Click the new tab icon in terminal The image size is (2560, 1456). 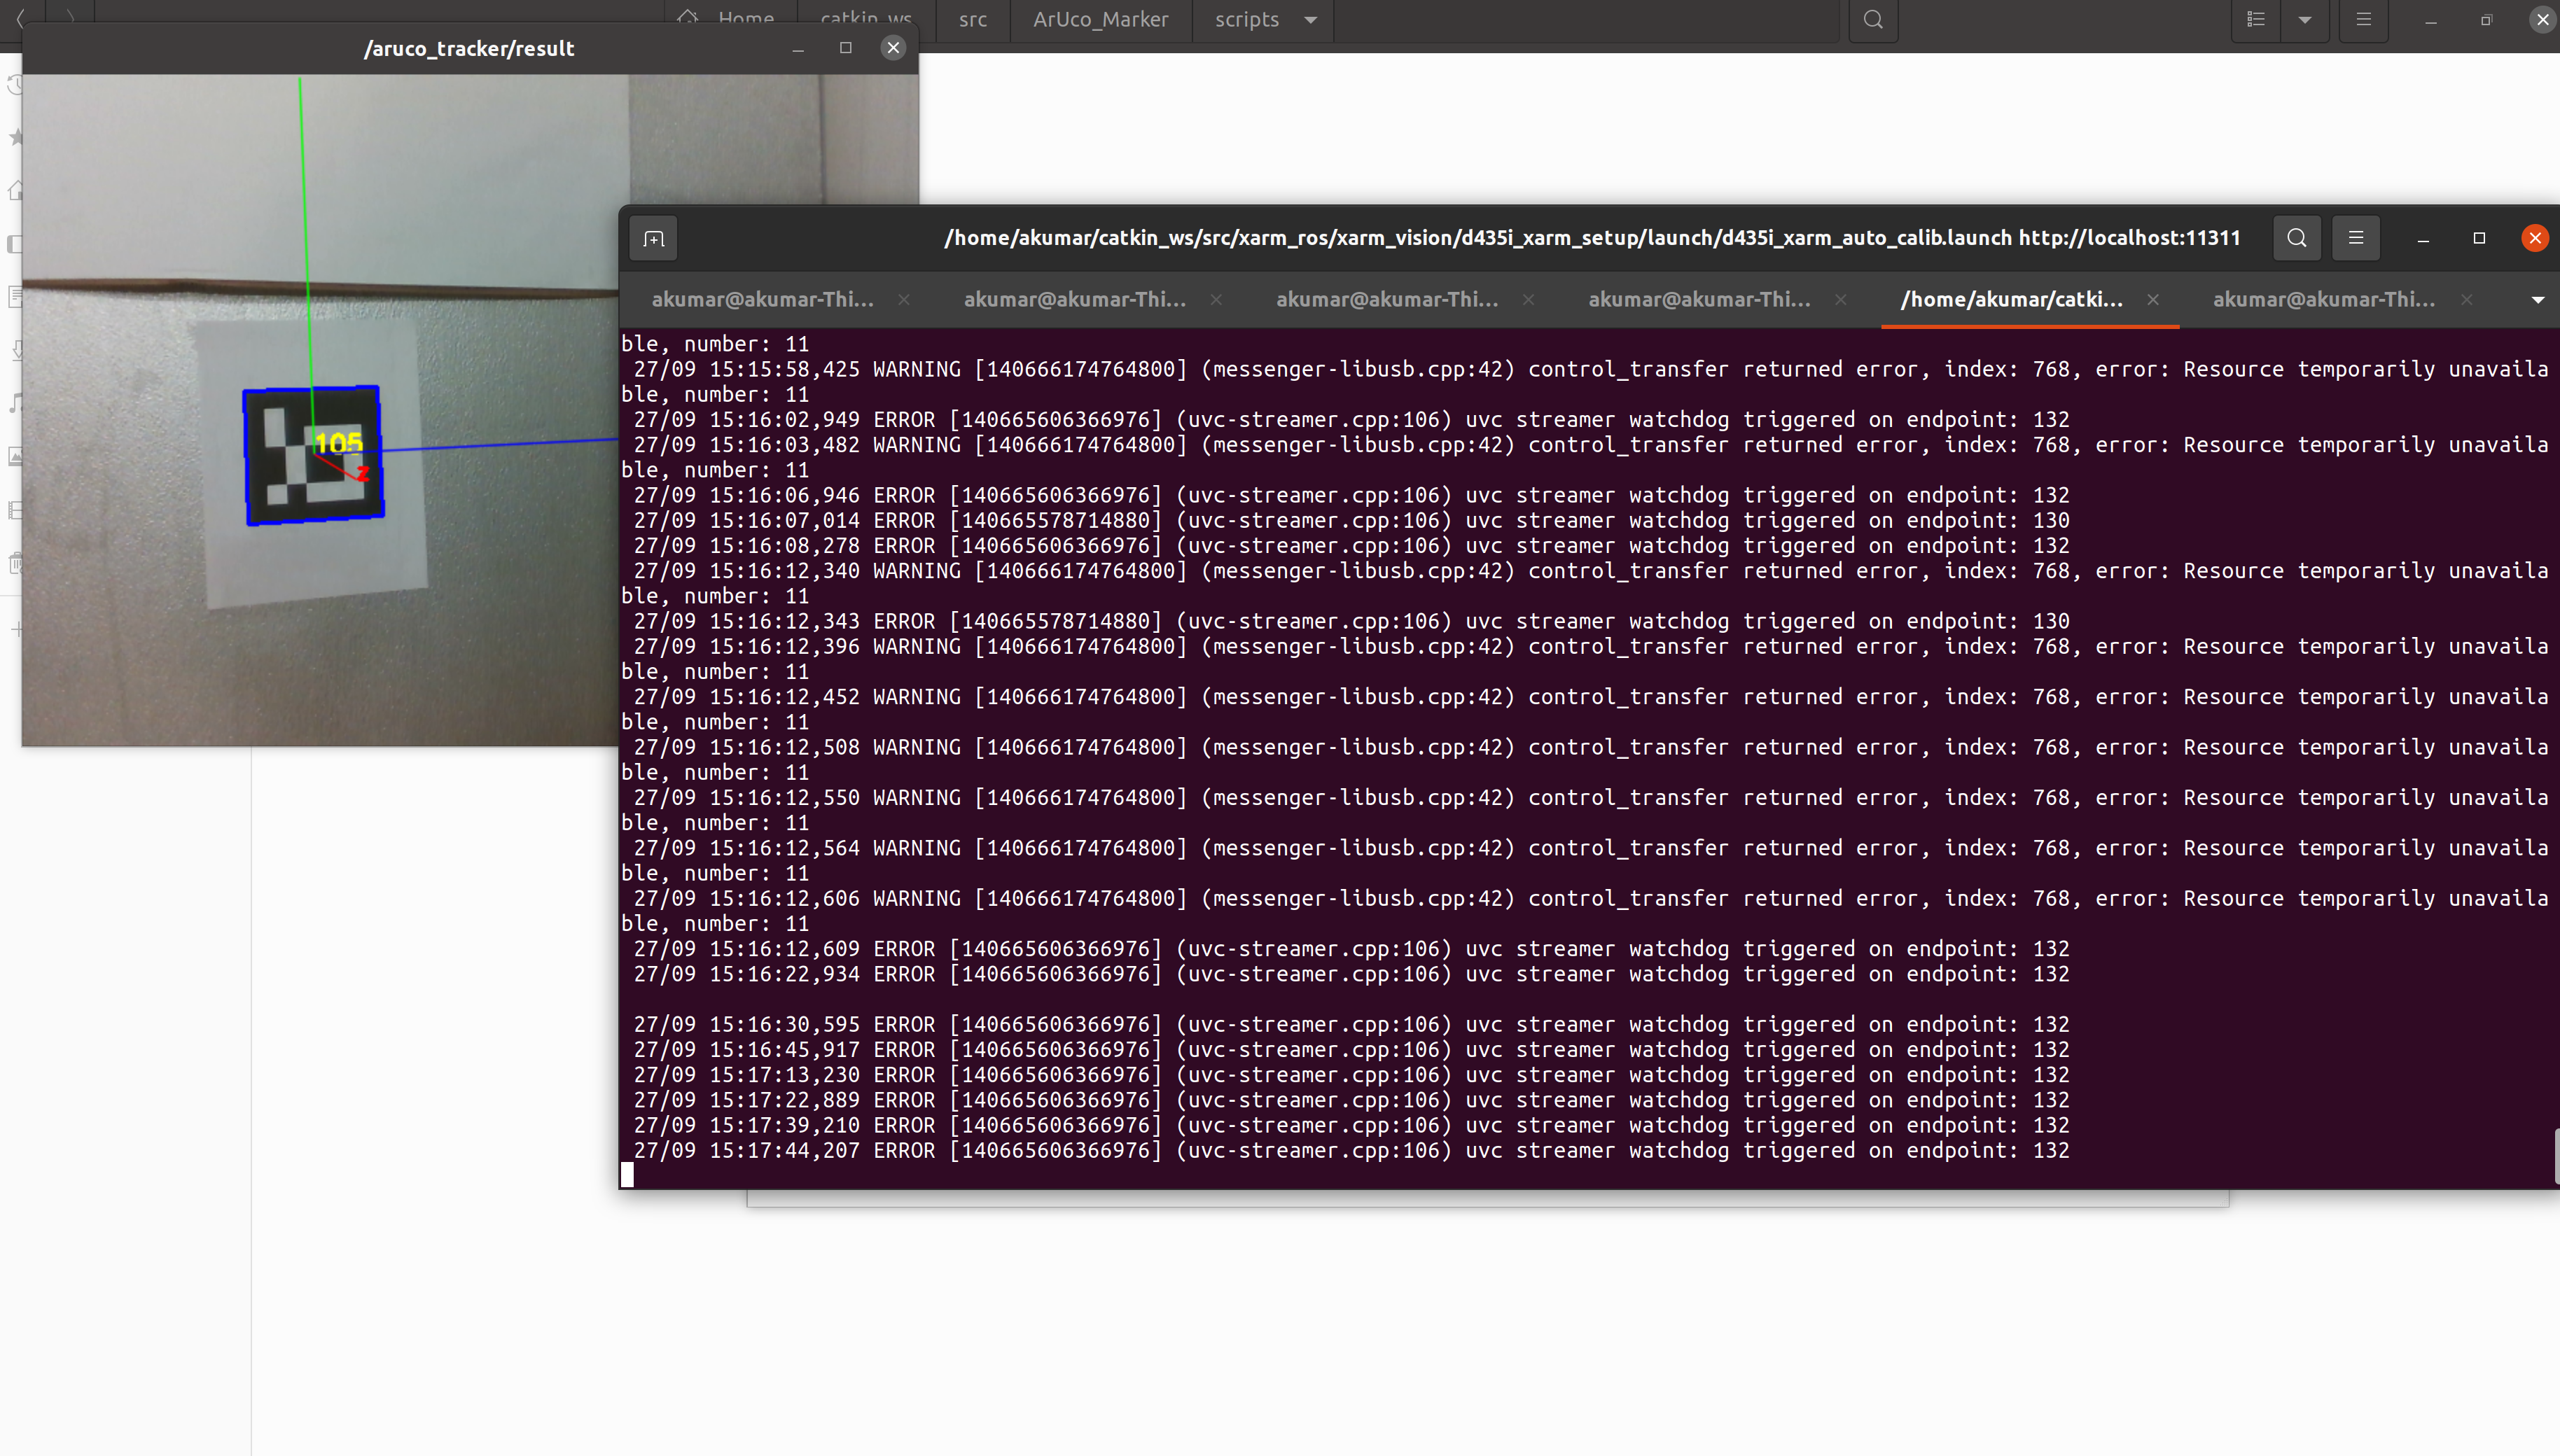tap(654, 239)
